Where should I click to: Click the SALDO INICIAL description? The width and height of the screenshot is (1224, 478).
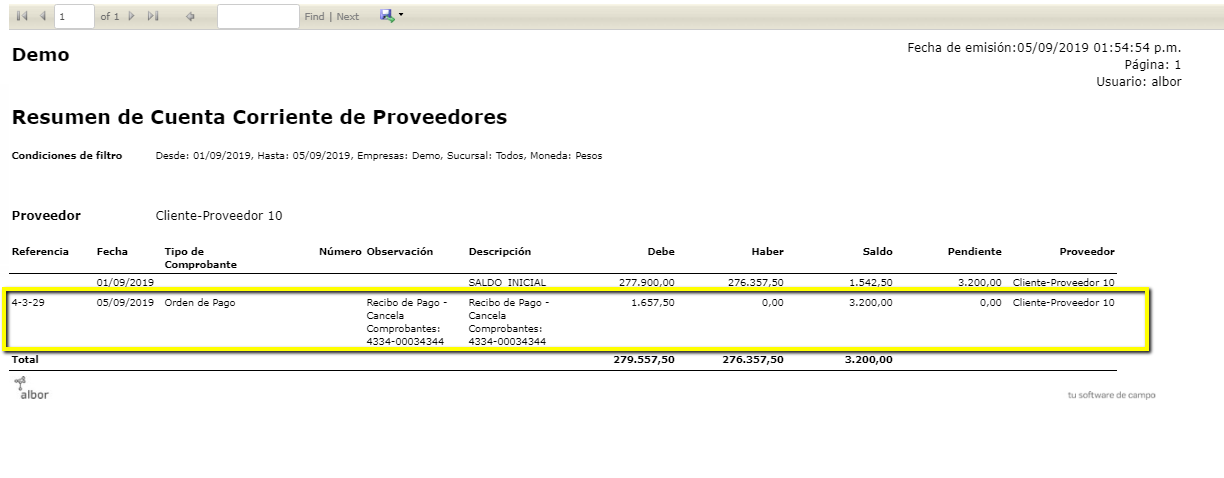click(x=507, y=283)
